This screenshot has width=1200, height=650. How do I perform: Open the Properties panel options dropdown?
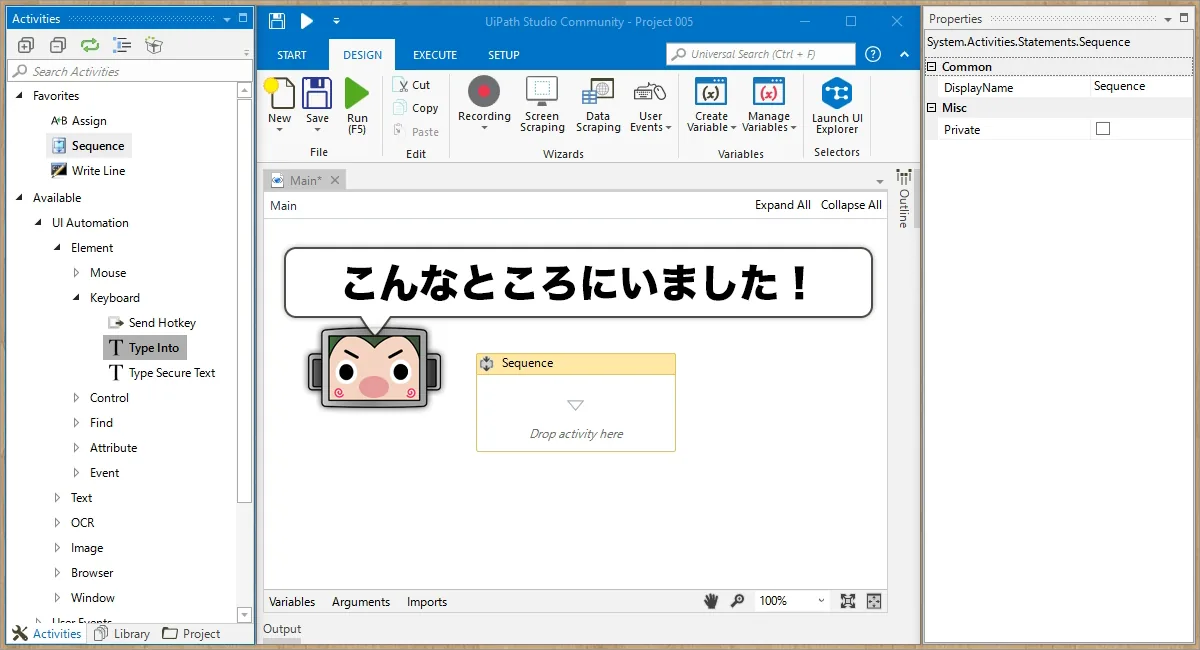[x=1170, y=19]
